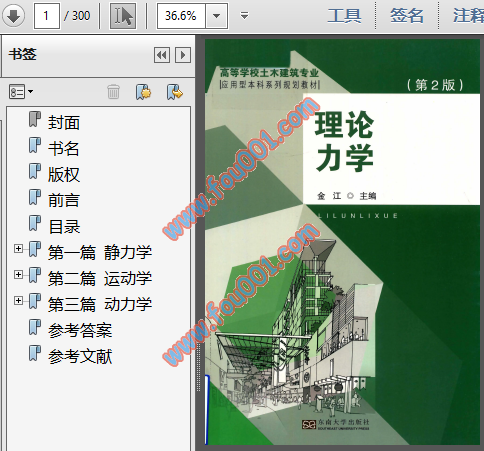Select the 目录 bookmark
Viewport: 484px width, 451px height.
pyautogui.click(x=64, y=227)
